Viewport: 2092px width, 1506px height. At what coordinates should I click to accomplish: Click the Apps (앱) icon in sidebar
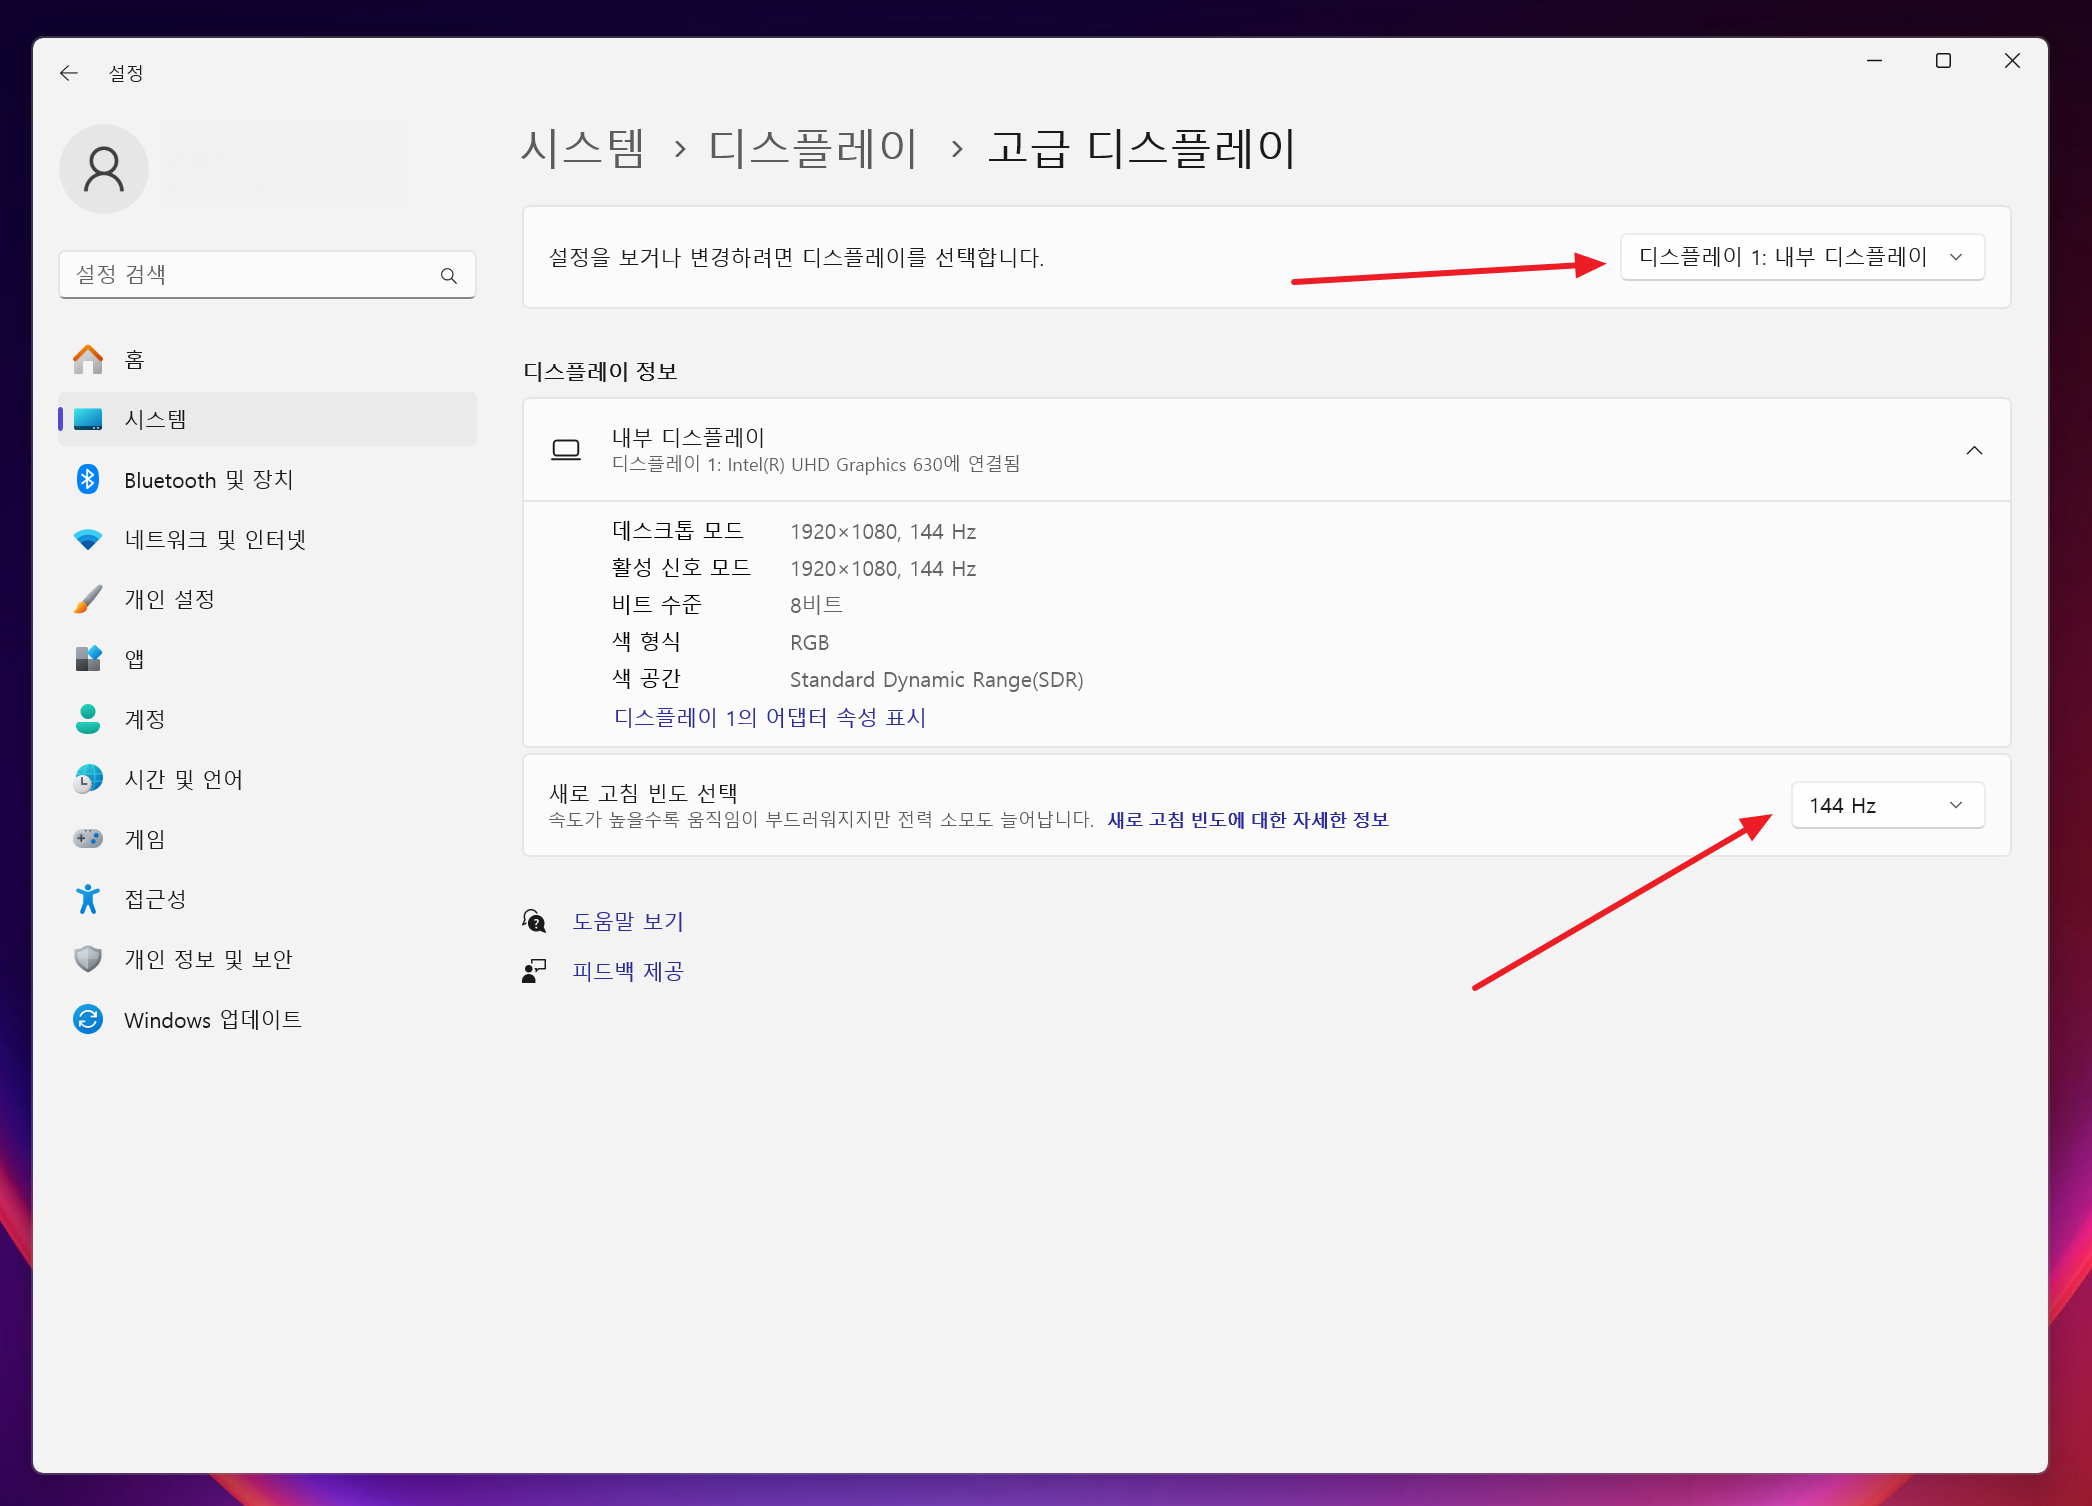(88, 659)
